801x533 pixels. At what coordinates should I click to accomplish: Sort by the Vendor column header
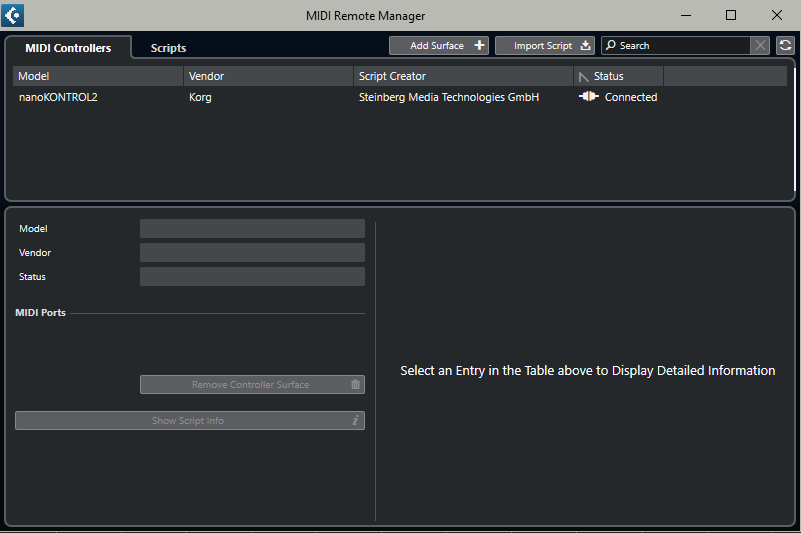click(268, 76)
